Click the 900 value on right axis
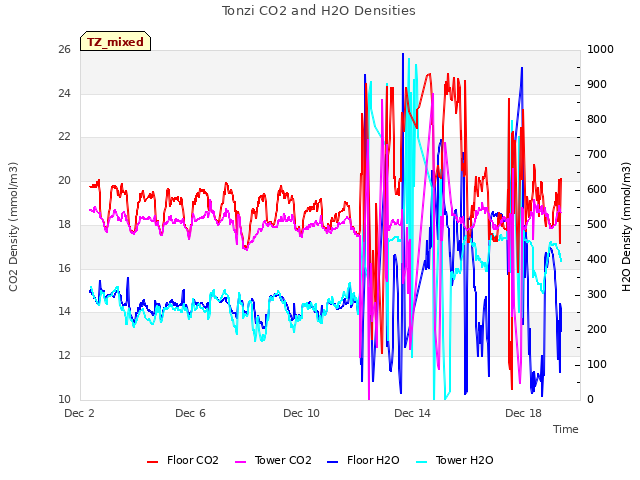This screenshot has width=640, height=480. [597, 84]
